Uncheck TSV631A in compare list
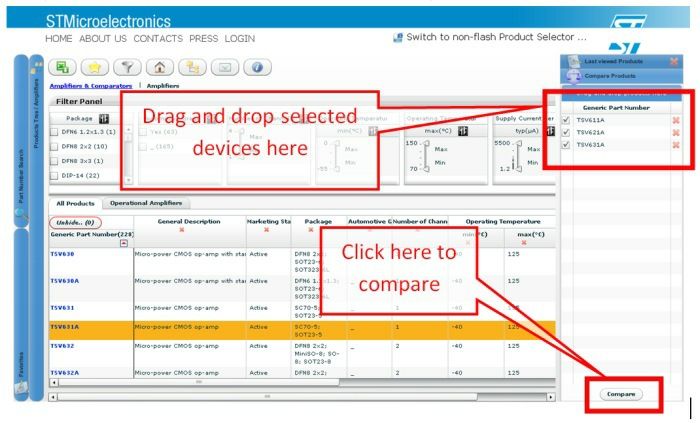The width and height of the screenshot is (700, 423). point(566,145)
